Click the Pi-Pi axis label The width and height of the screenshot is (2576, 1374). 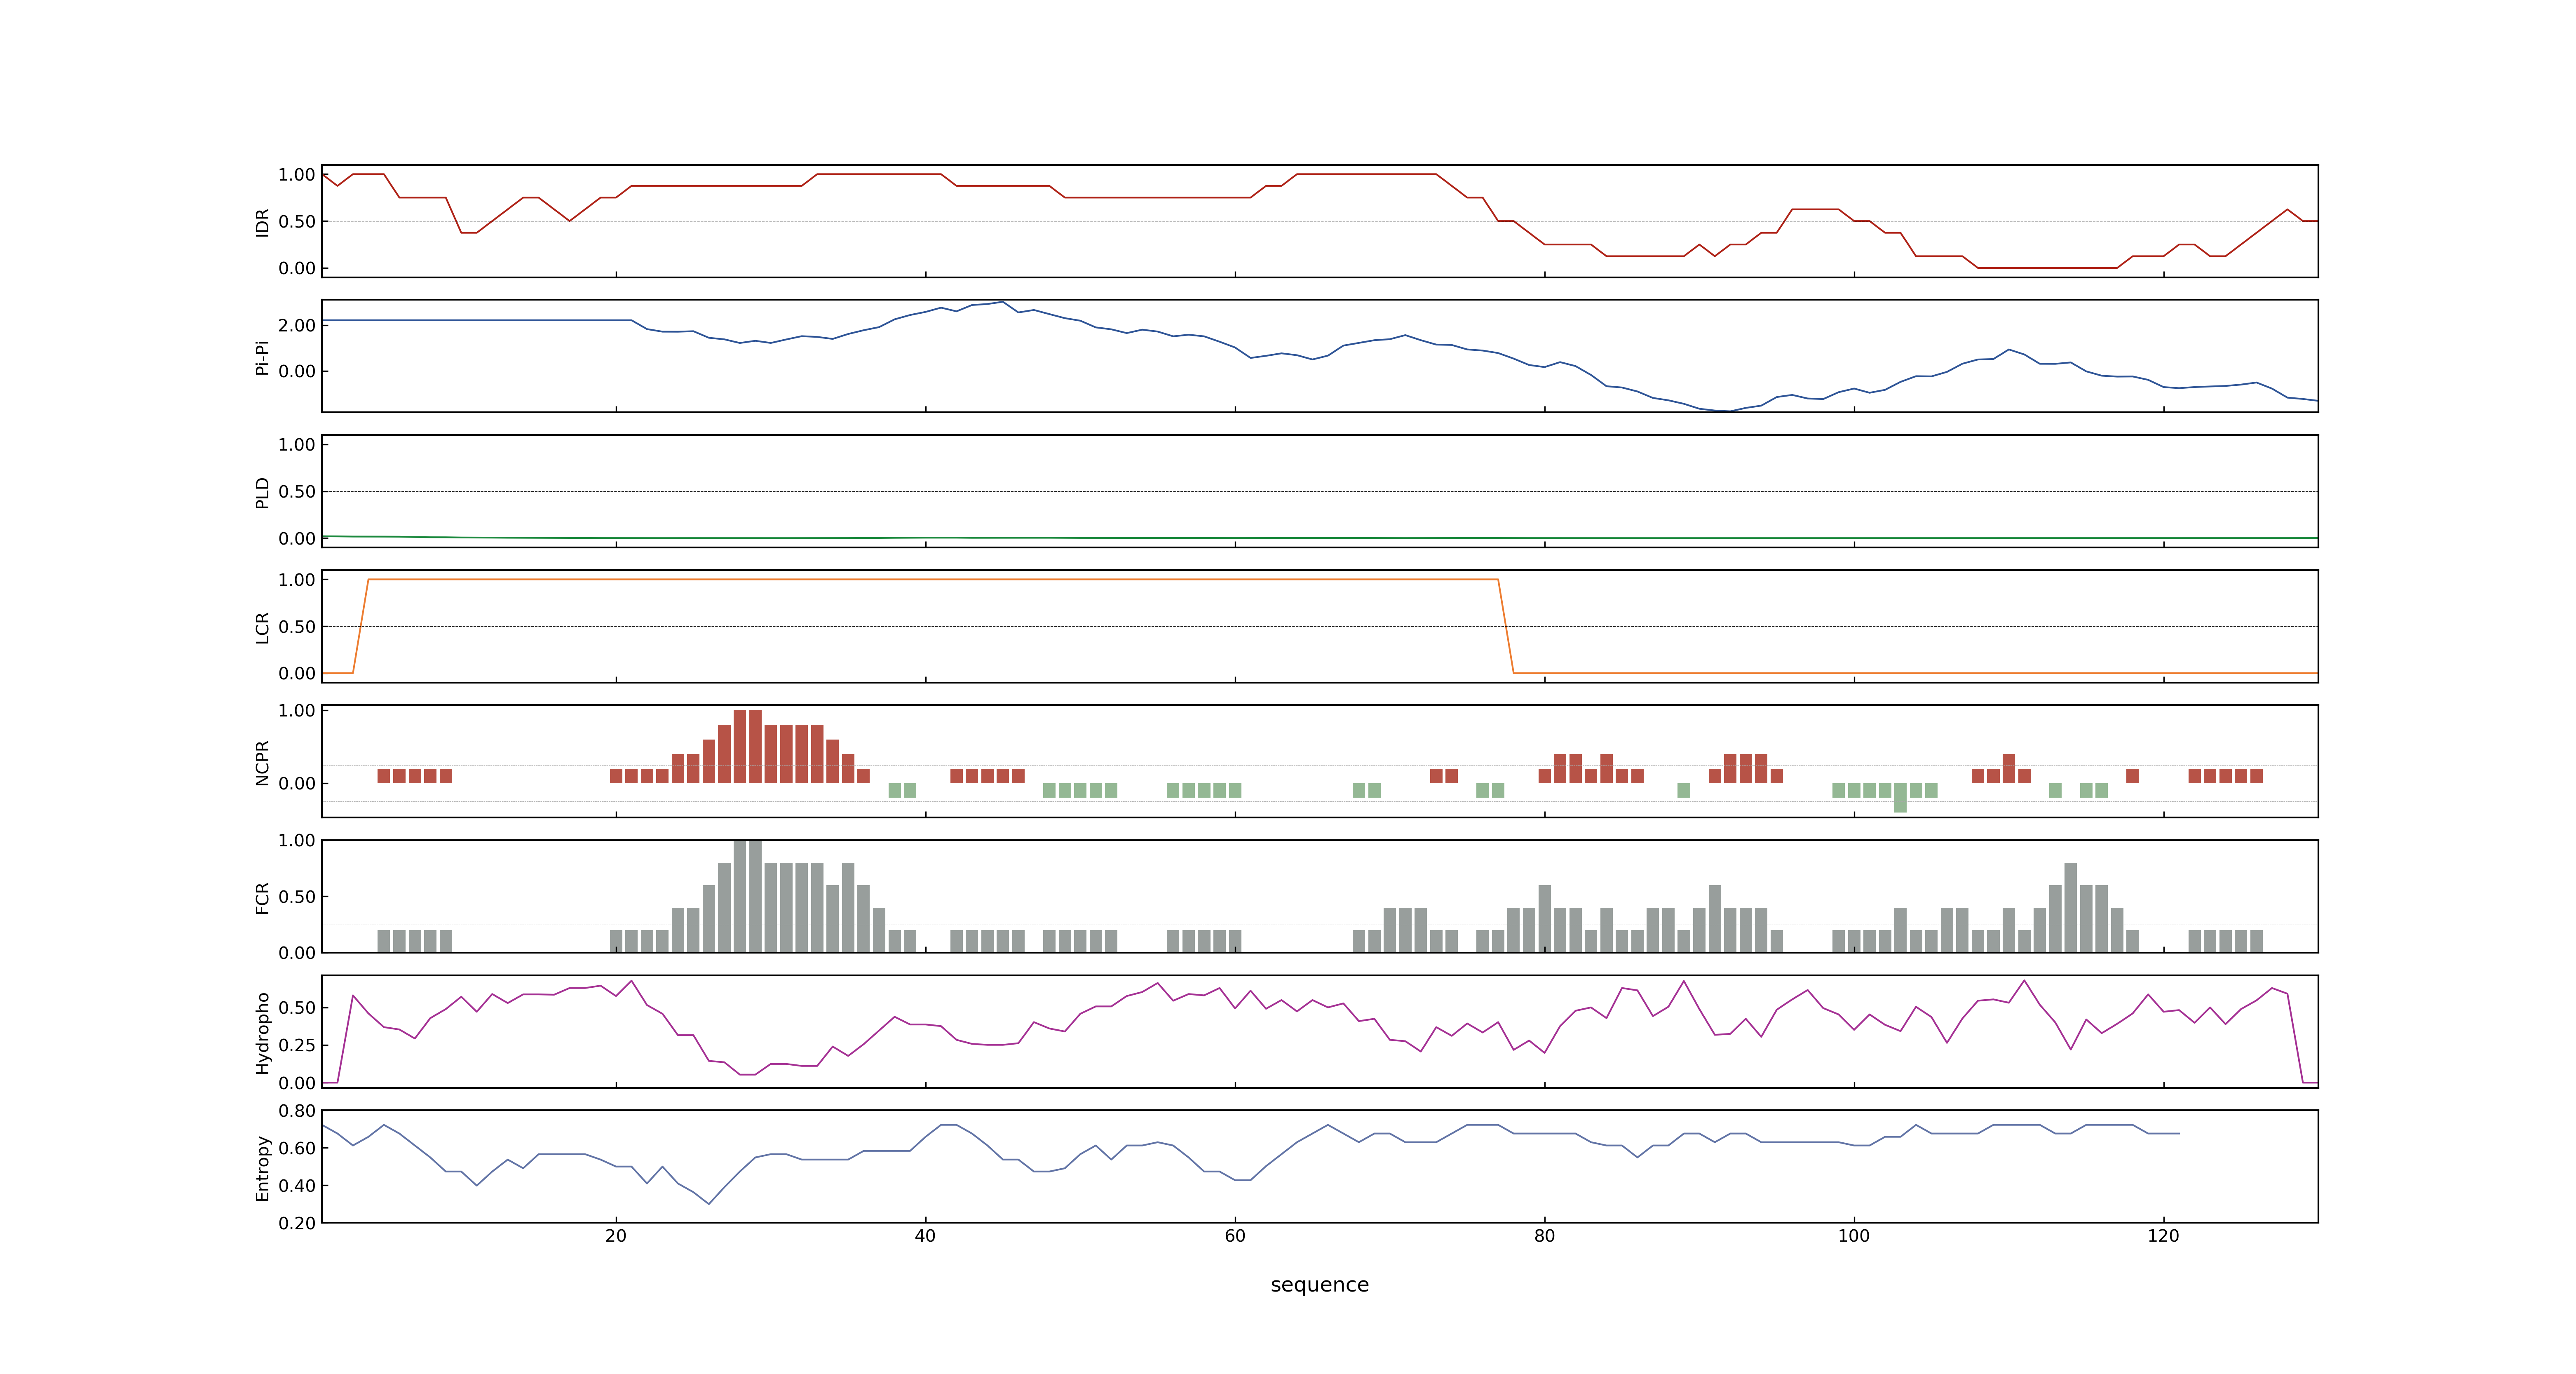click(262, 357)
